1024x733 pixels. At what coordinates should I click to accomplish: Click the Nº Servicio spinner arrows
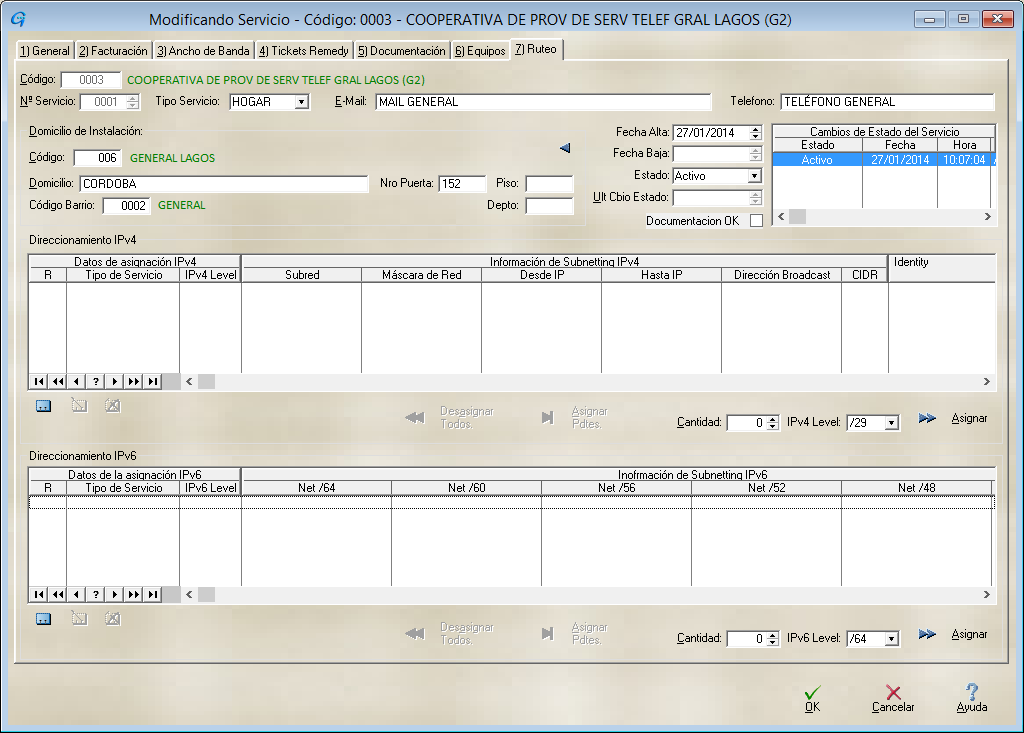pyautogui.click(x=133, y=102)
